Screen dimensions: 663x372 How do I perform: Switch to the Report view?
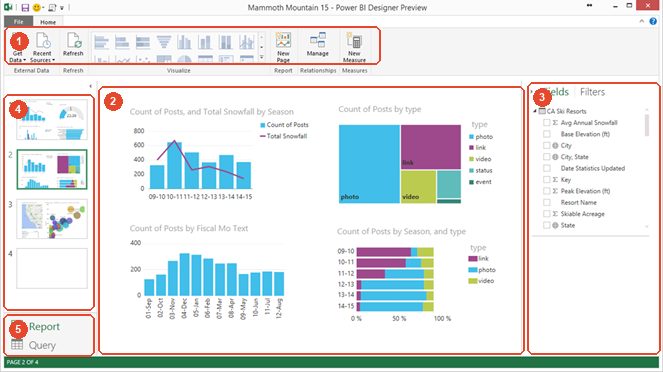click(44, 327)
